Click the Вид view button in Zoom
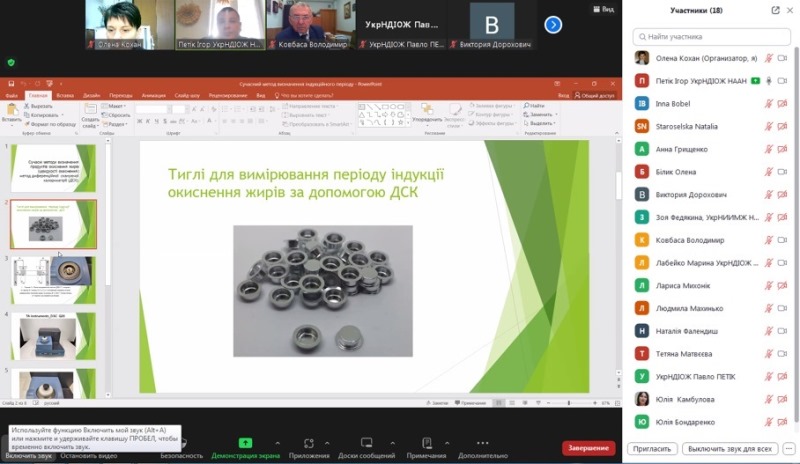Viewport: 800px width, 464px height. [x=603, y=9]
